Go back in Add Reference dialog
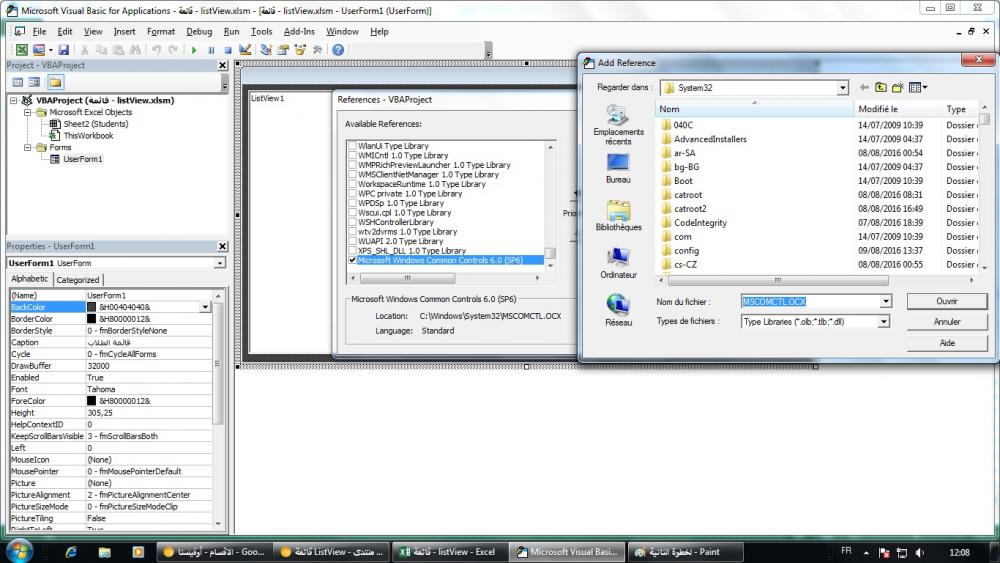1000x563 pixels. [x=864, y=87]
